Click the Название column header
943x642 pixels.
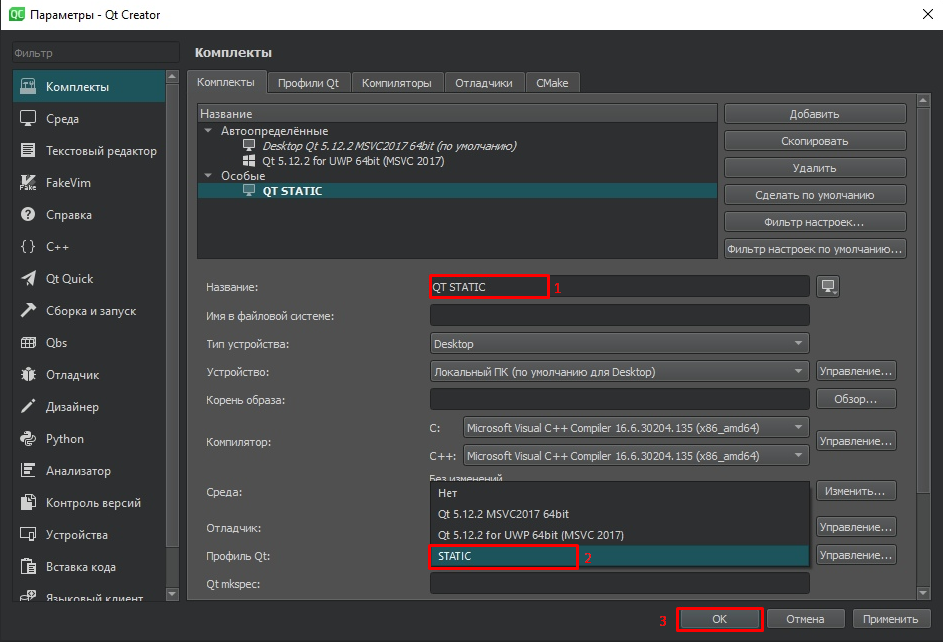tap(457, 114)
